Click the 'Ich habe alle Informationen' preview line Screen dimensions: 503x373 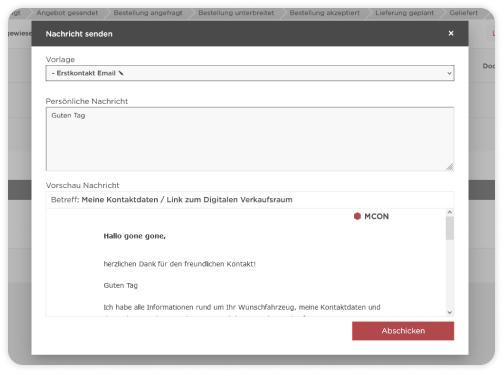click(x=242, y=307)
